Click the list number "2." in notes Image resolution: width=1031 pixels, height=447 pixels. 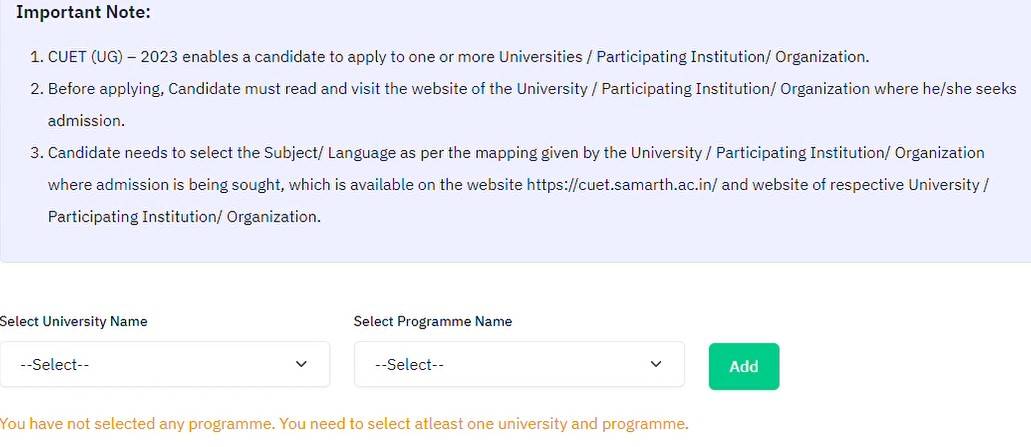click(37, 89)
